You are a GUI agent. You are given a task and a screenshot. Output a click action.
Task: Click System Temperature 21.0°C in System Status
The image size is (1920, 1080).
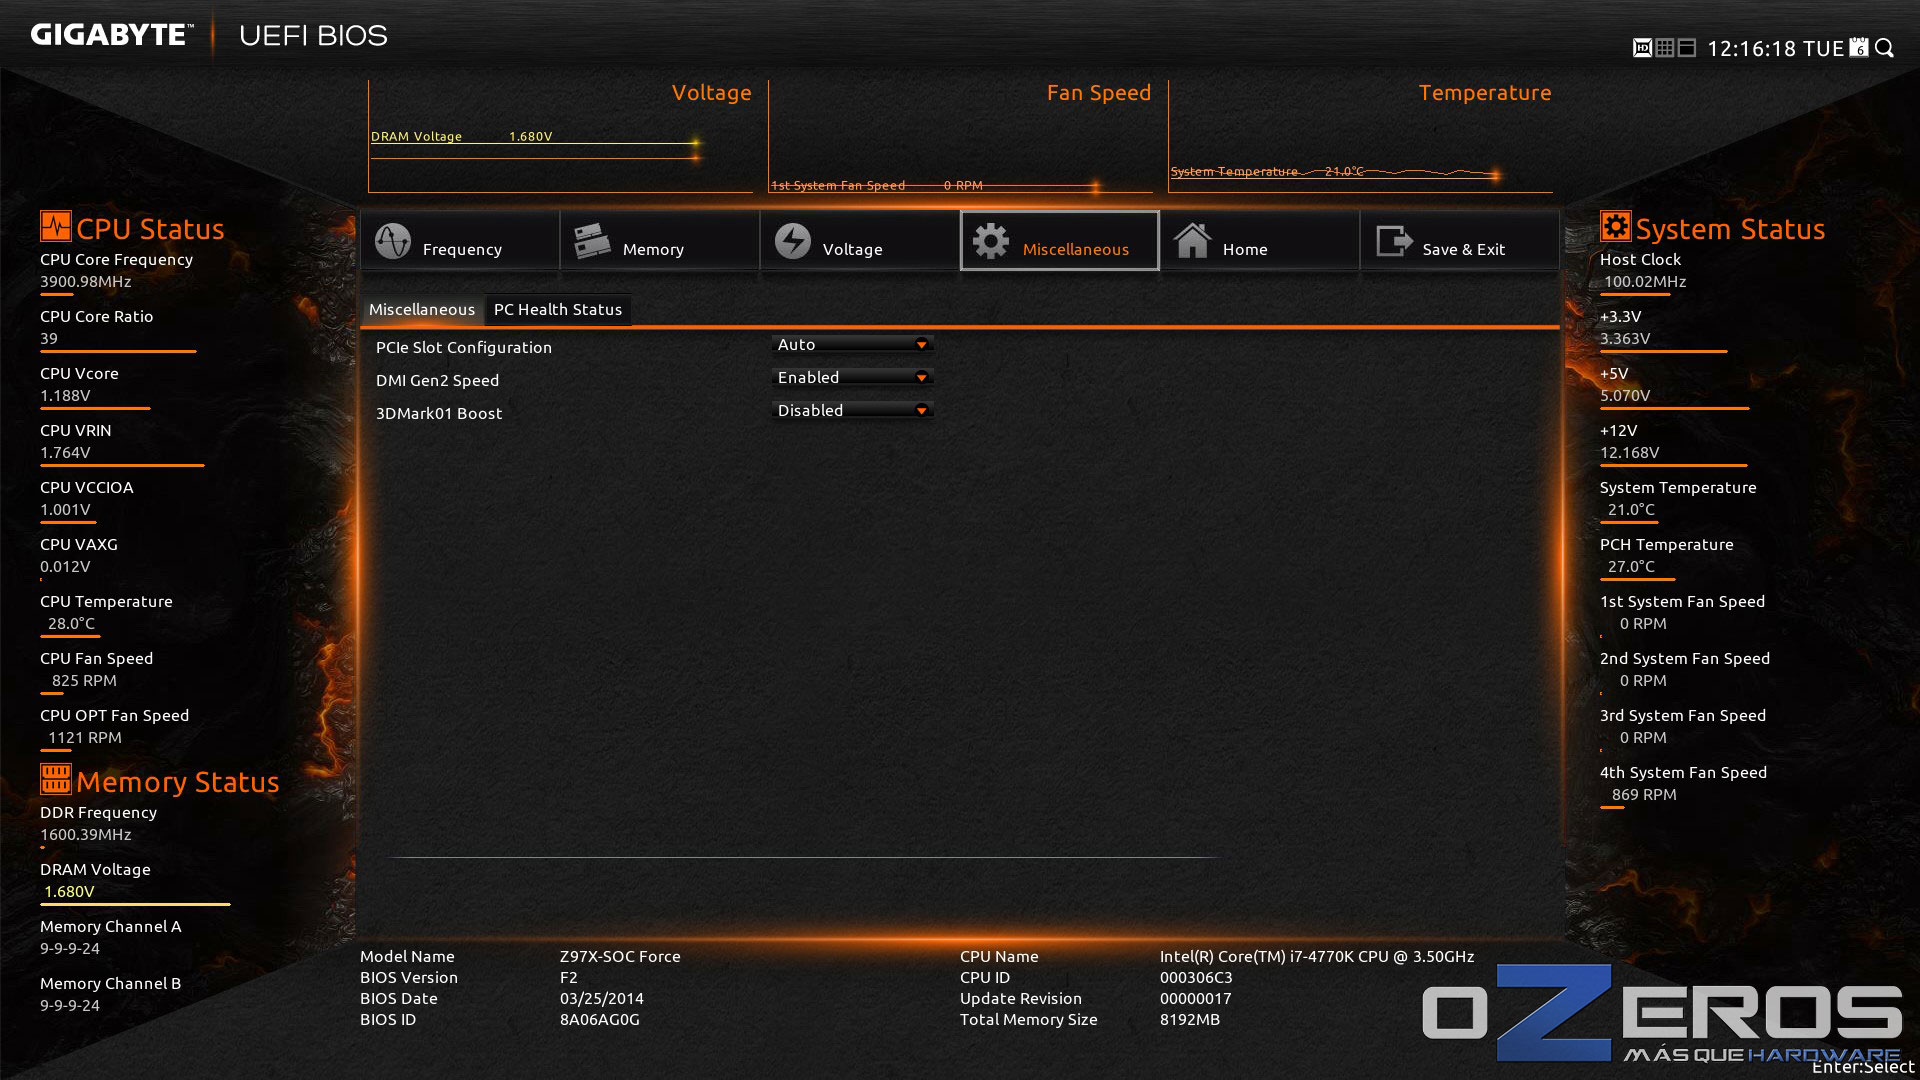pyautogui.click(x=1631, y=510)
